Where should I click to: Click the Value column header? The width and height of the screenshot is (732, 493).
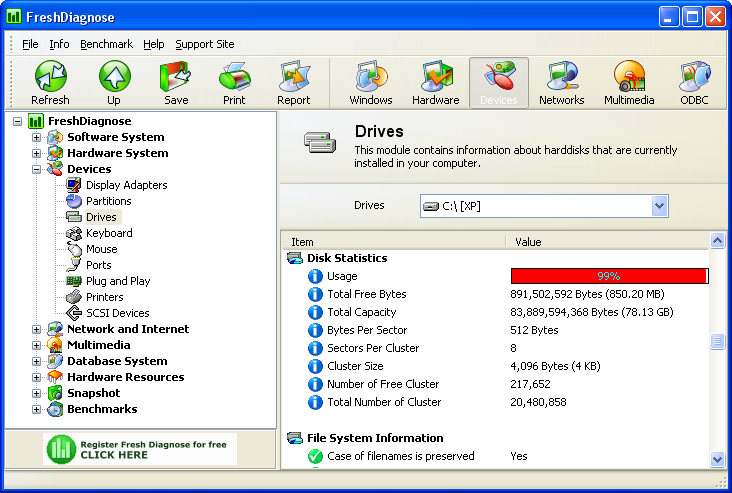click(x=607, y=242)
